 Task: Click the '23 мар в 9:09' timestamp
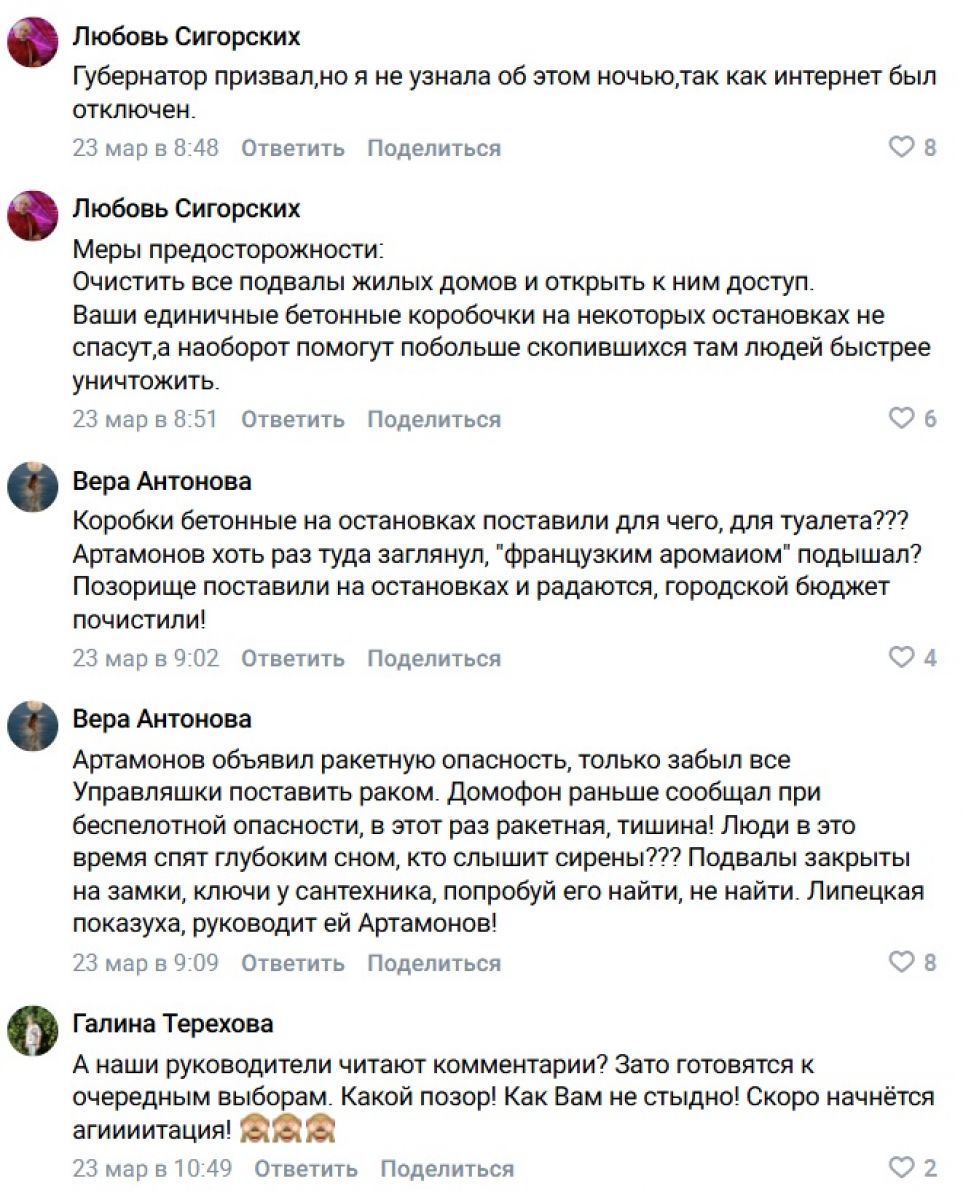145,964
